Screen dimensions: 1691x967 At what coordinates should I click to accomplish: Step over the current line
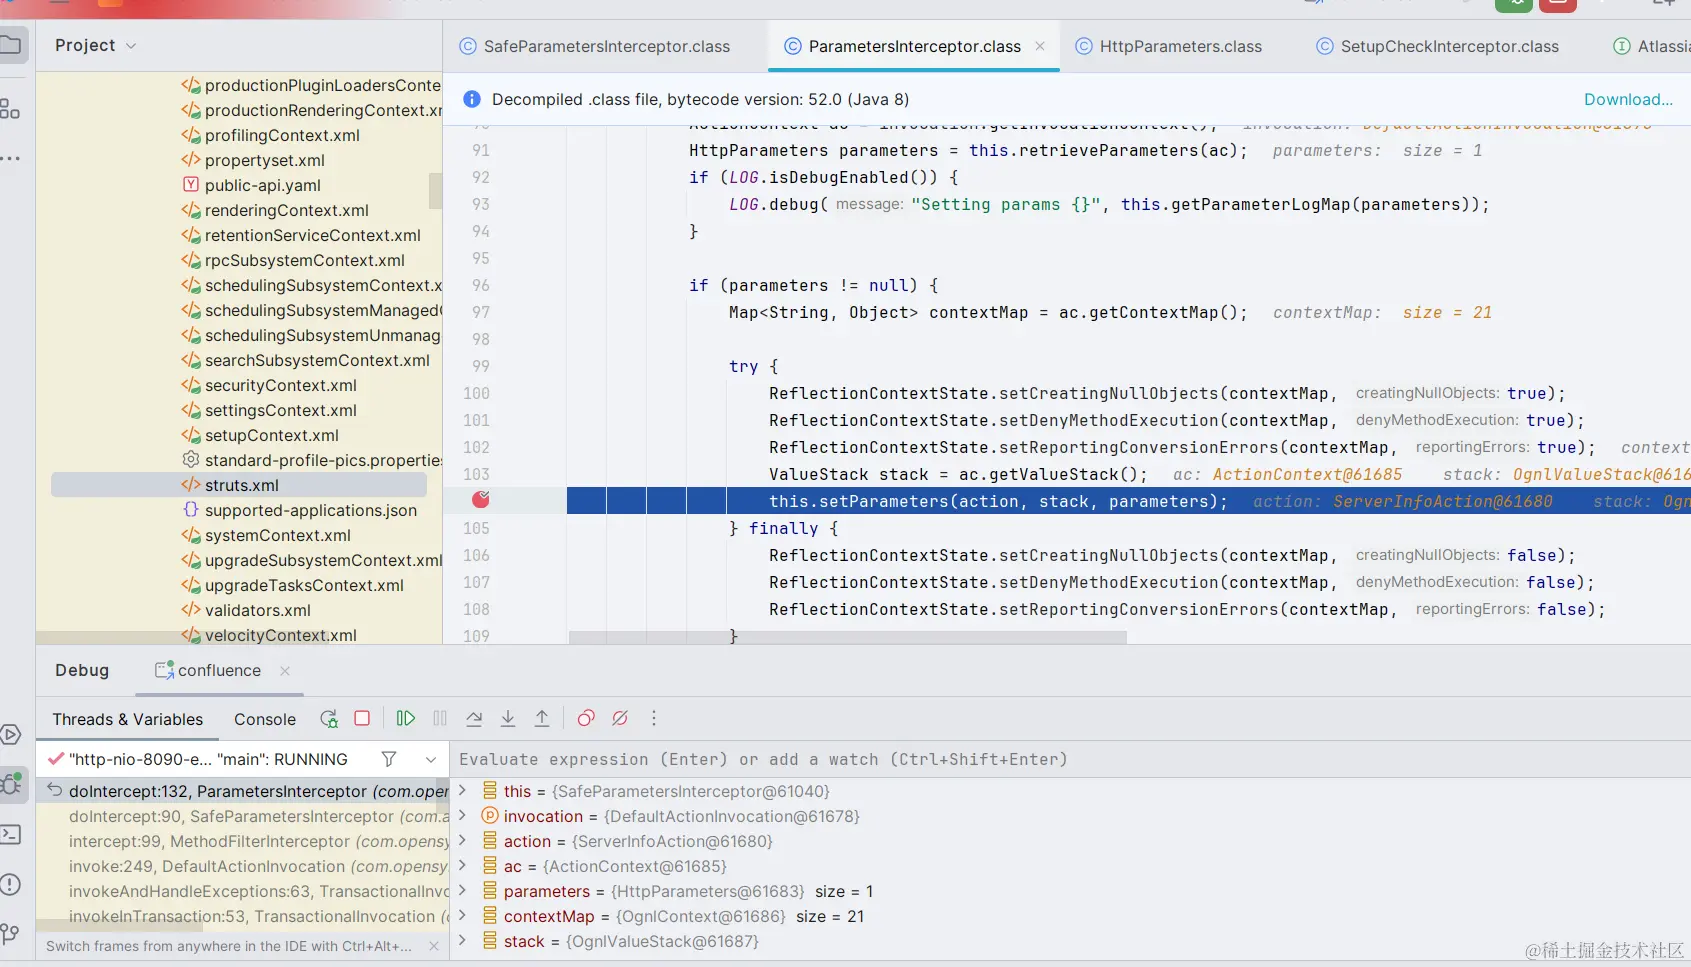[x=474, y=718]
